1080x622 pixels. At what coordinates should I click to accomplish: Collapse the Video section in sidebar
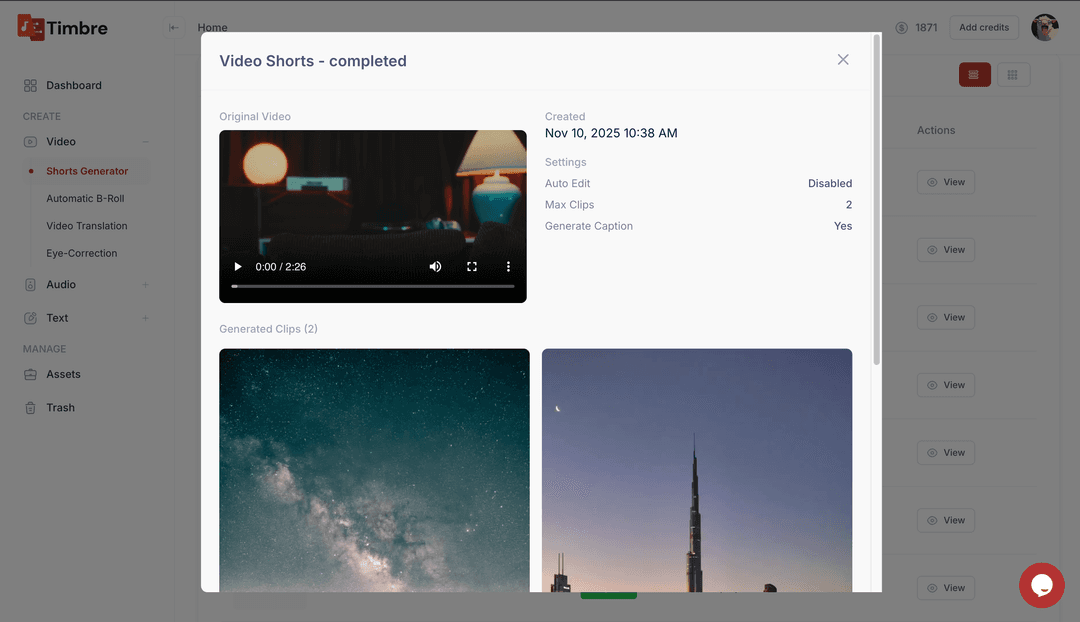click(x=145, y=142)
